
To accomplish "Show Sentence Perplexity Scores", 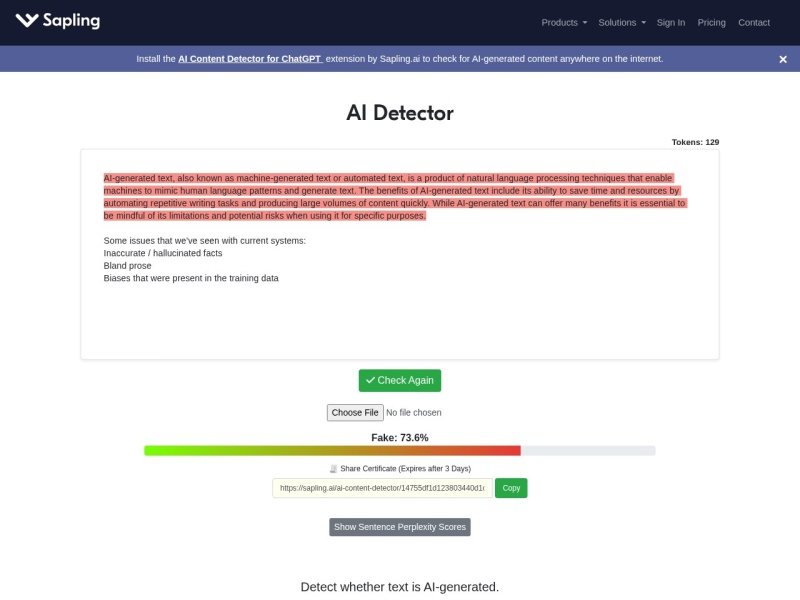I will pos(400,527).
